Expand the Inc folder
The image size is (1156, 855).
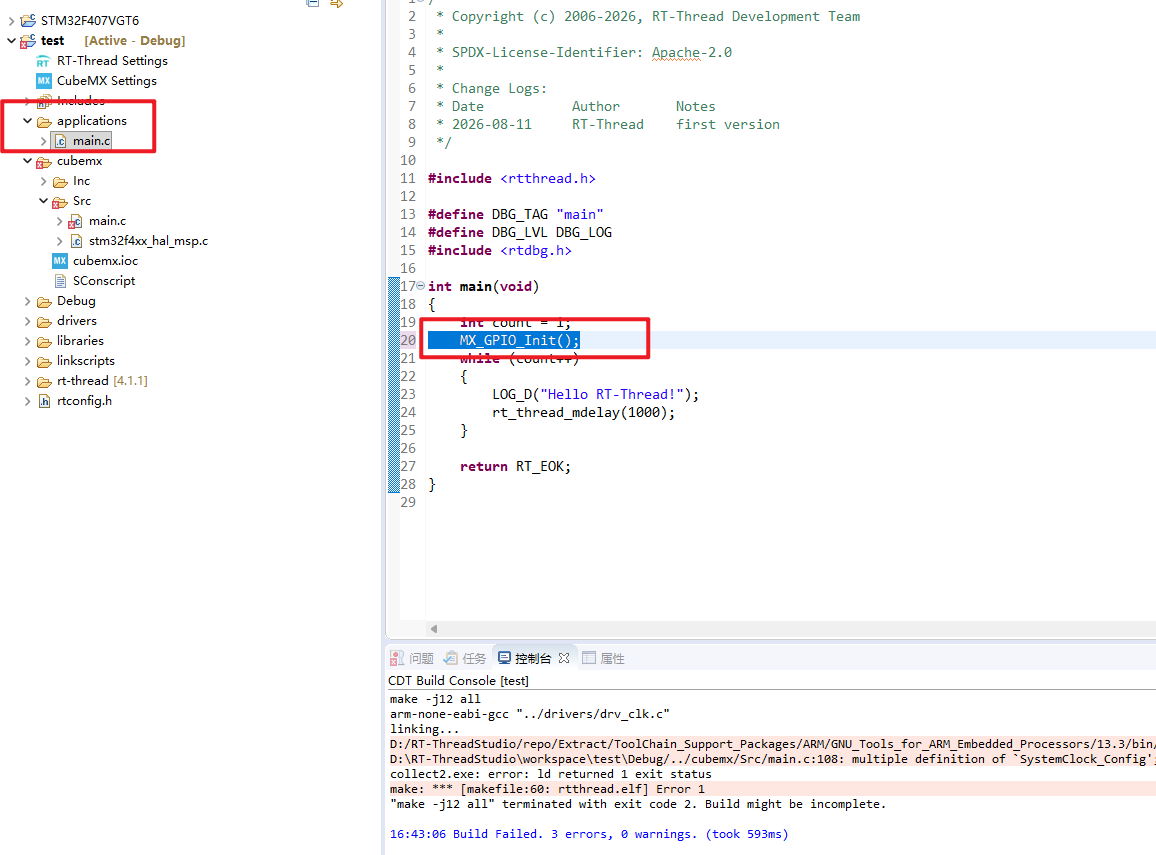coord(43,181)
